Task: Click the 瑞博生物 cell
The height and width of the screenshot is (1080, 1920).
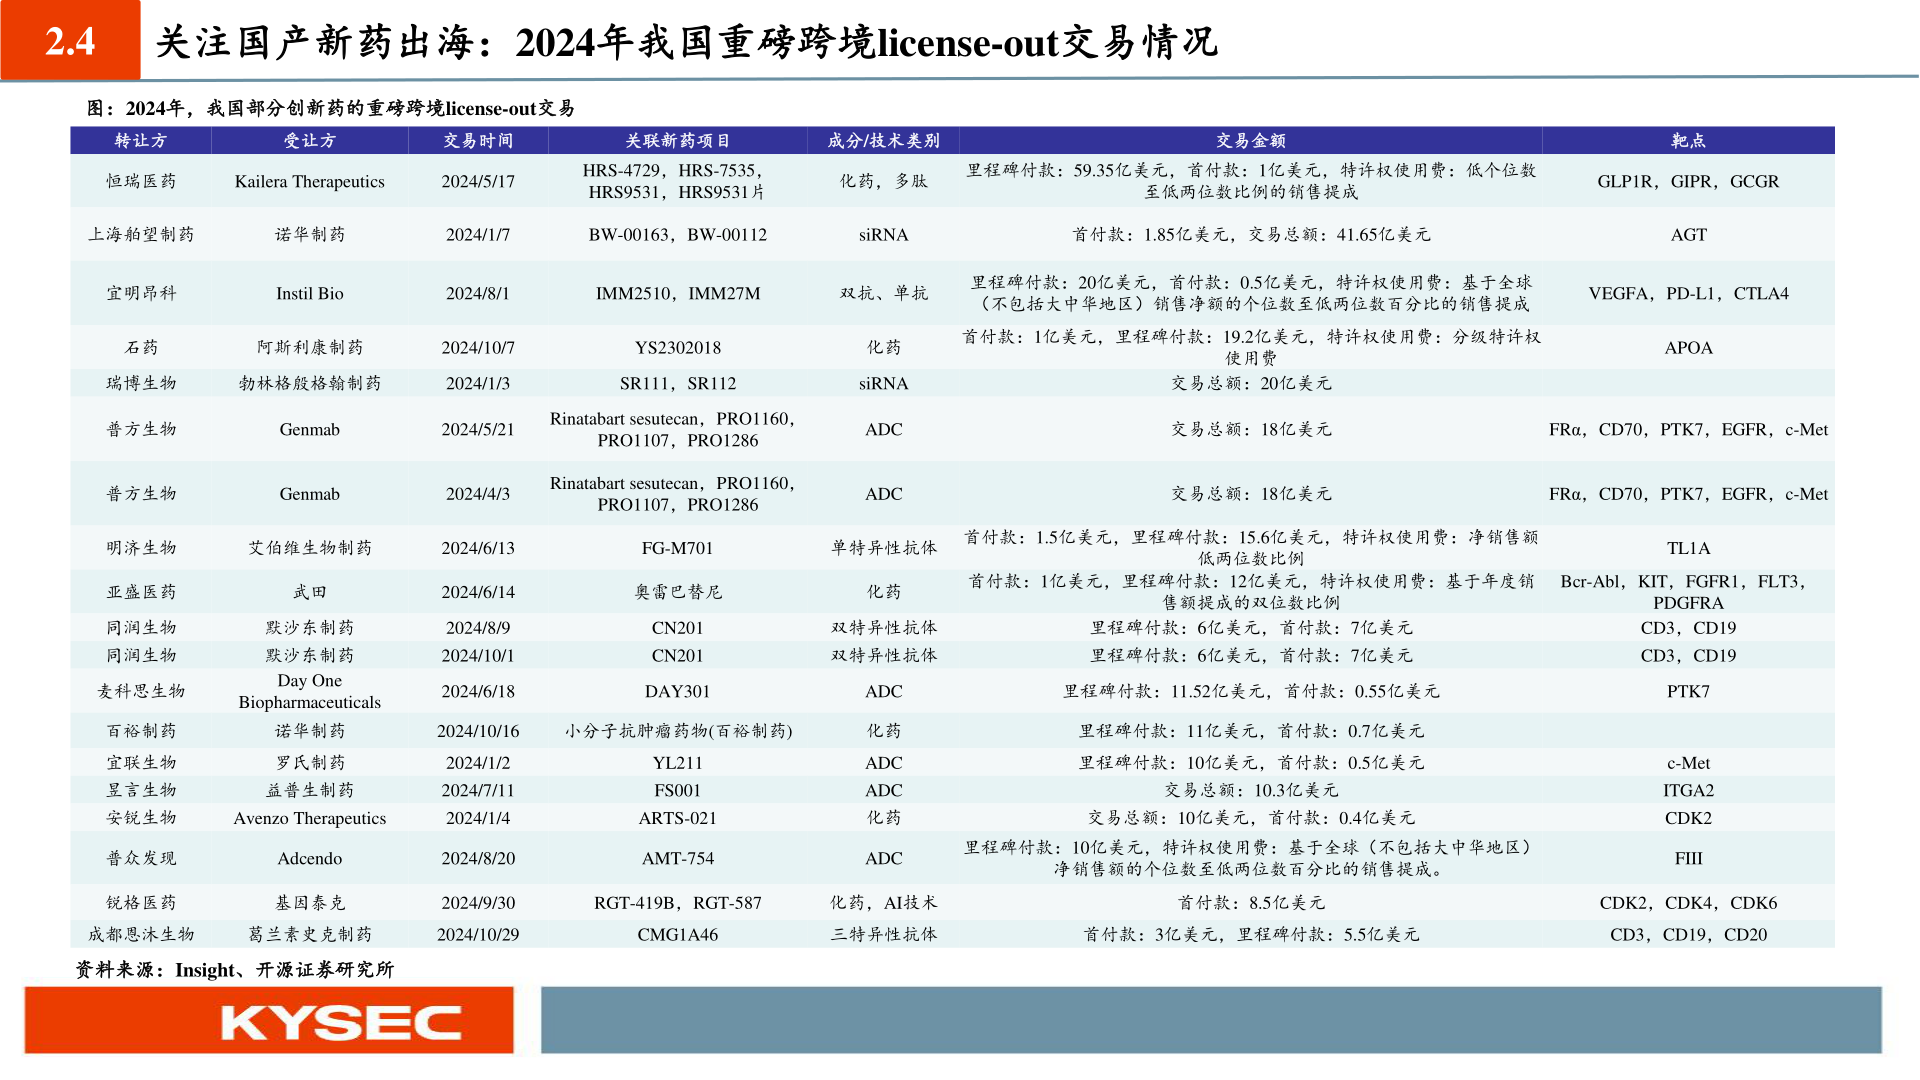Action: click(141, 383)
